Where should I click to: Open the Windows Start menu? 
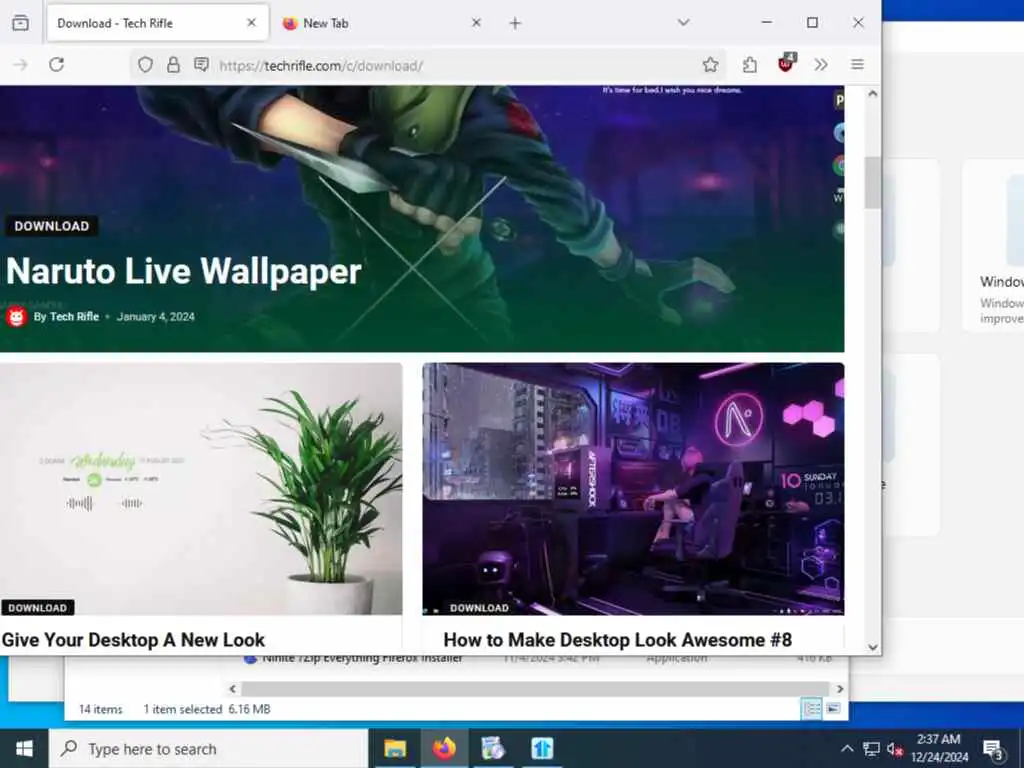(24, 748)
